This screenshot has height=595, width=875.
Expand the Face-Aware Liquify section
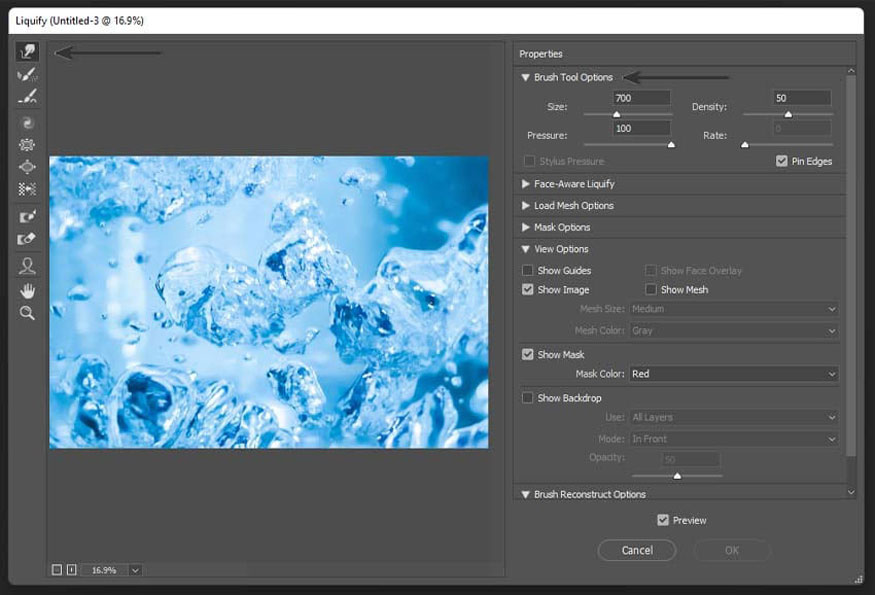tap(526, 184)
